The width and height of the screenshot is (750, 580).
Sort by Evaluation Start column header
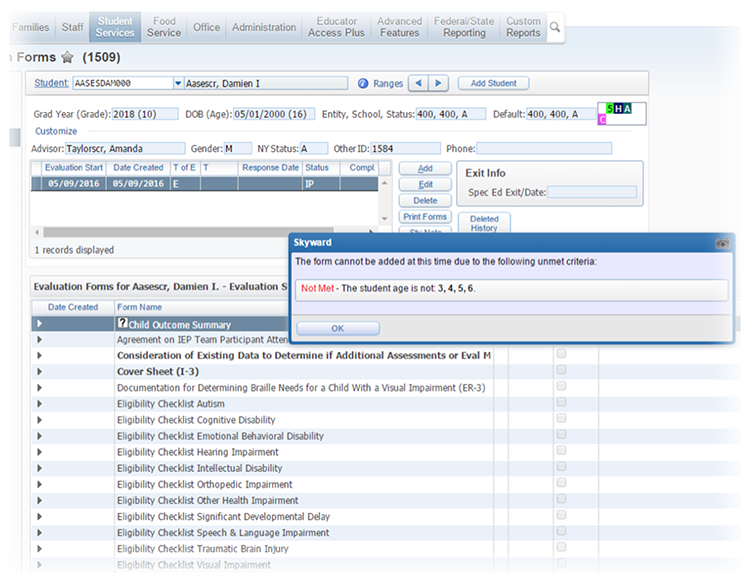tap(74, 168)
